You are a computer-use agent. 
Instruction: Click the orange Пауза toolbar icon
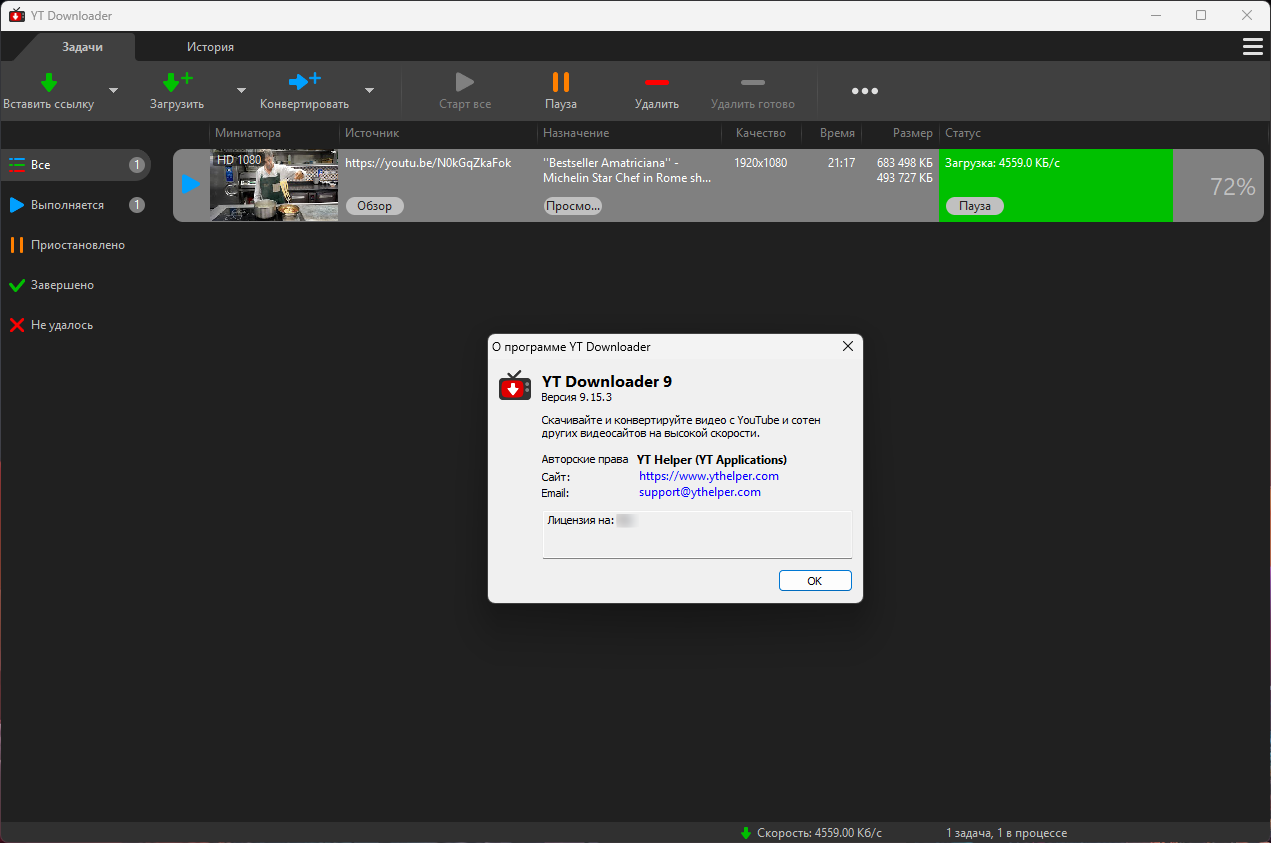pyautogui.click(x=561, y=82)
